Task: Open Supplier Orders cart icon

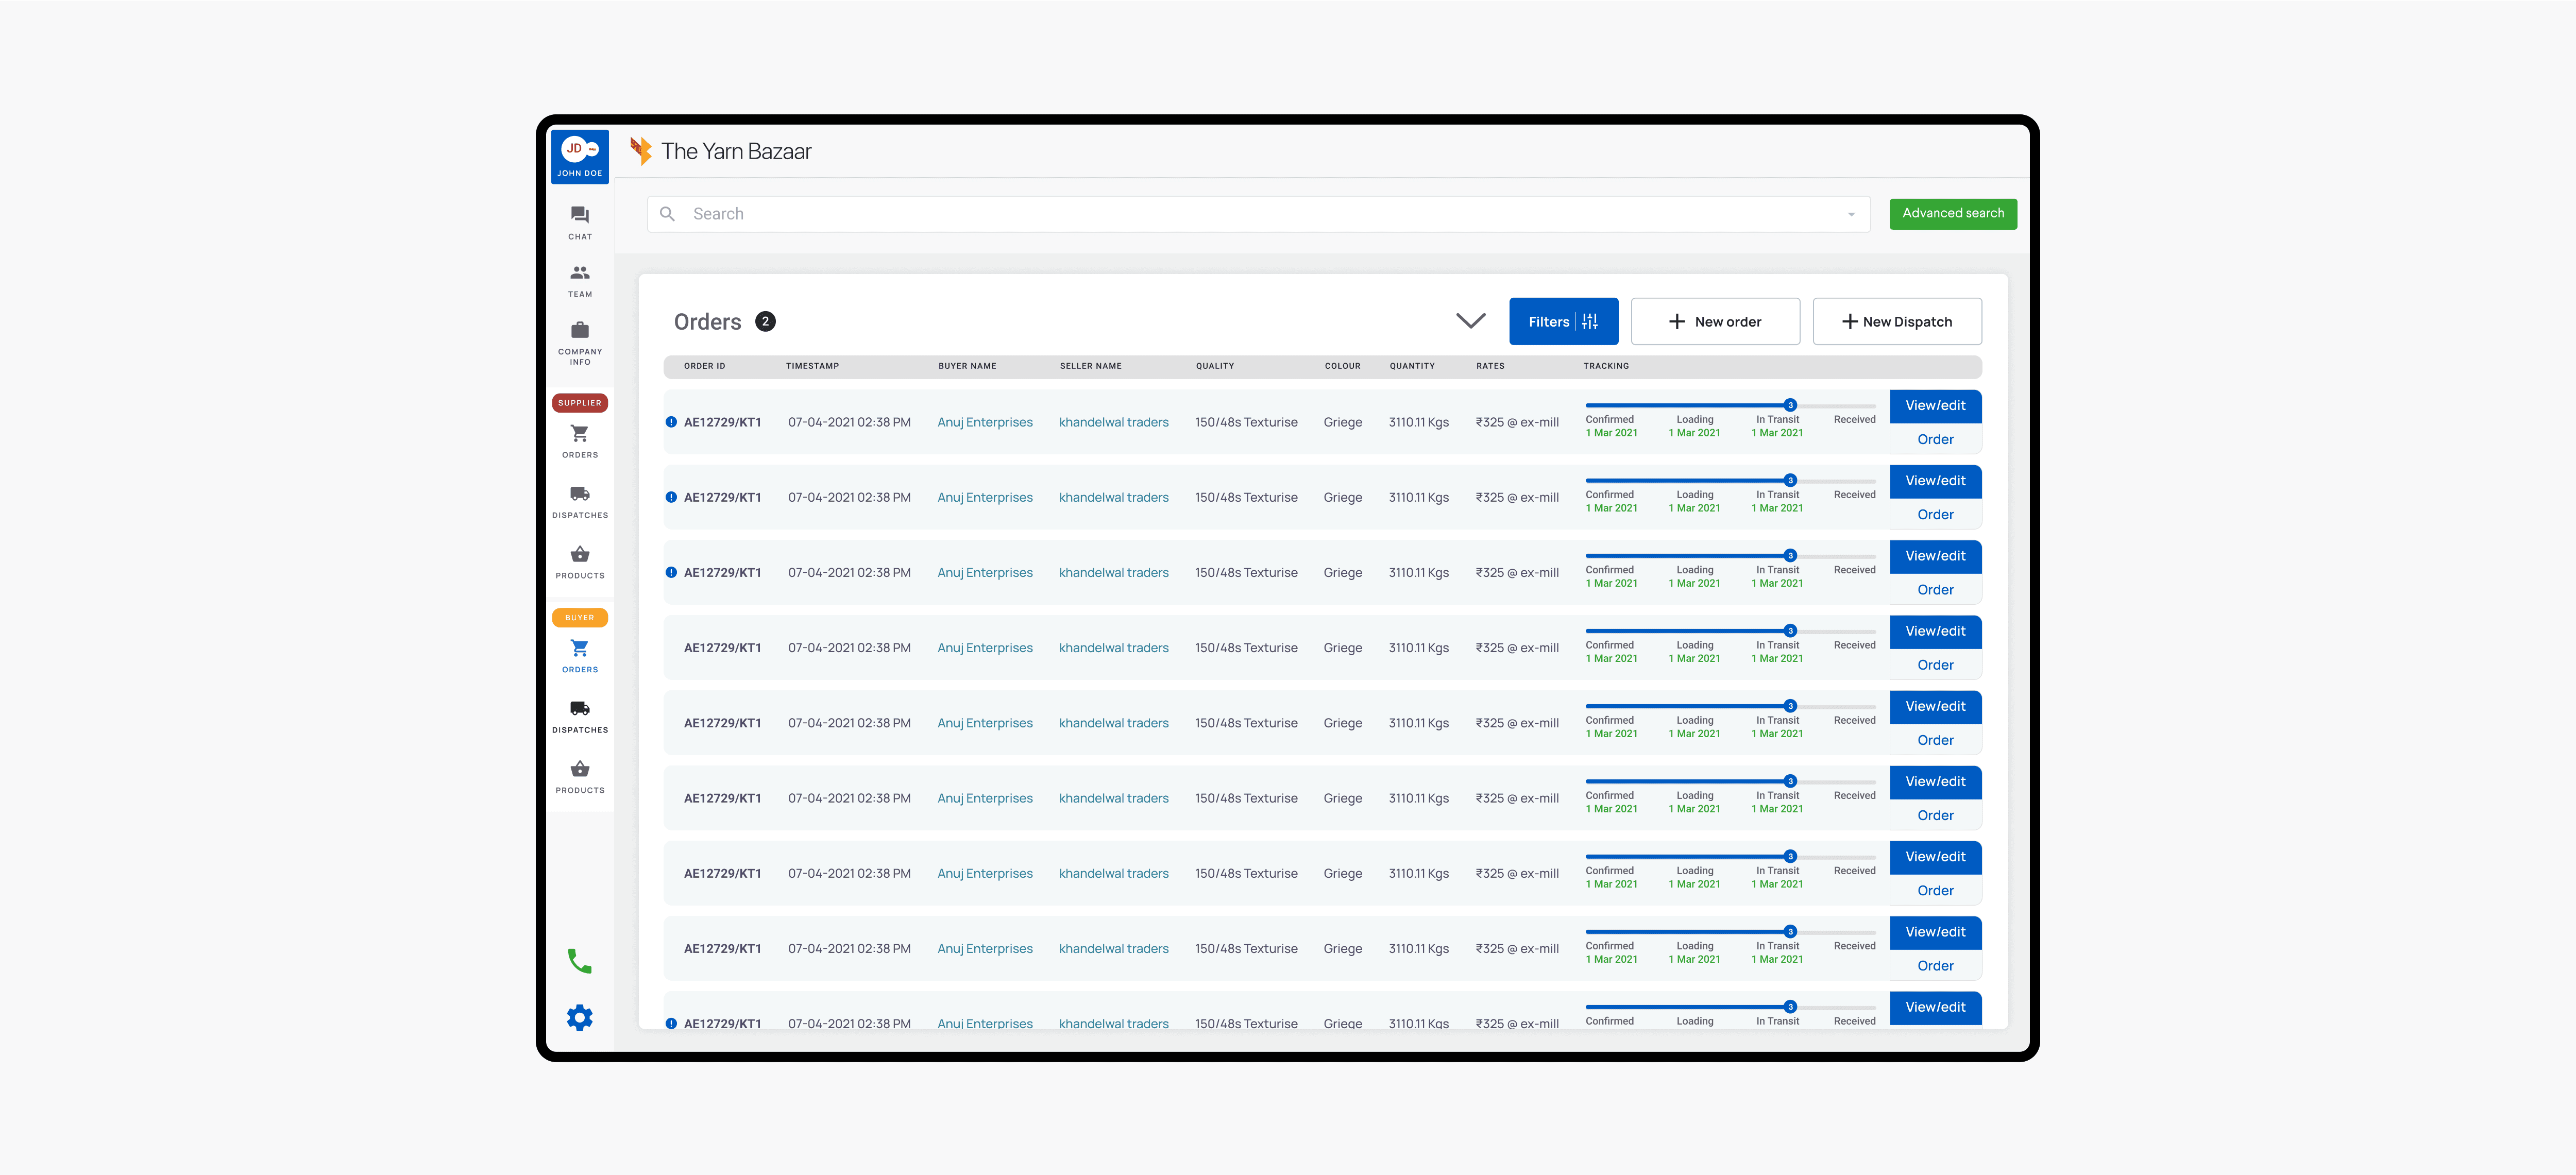Action: [x=579, y=434]
